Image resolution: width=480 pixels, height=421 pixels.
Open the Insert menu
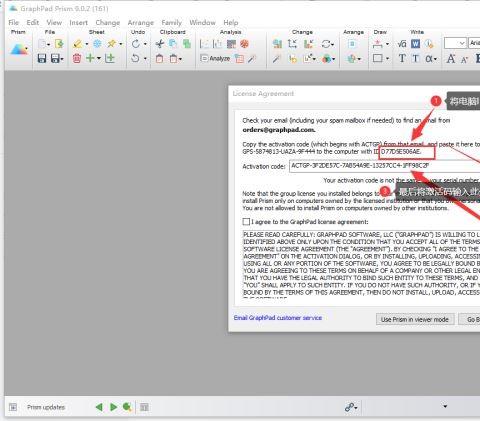tap(78, 23)
